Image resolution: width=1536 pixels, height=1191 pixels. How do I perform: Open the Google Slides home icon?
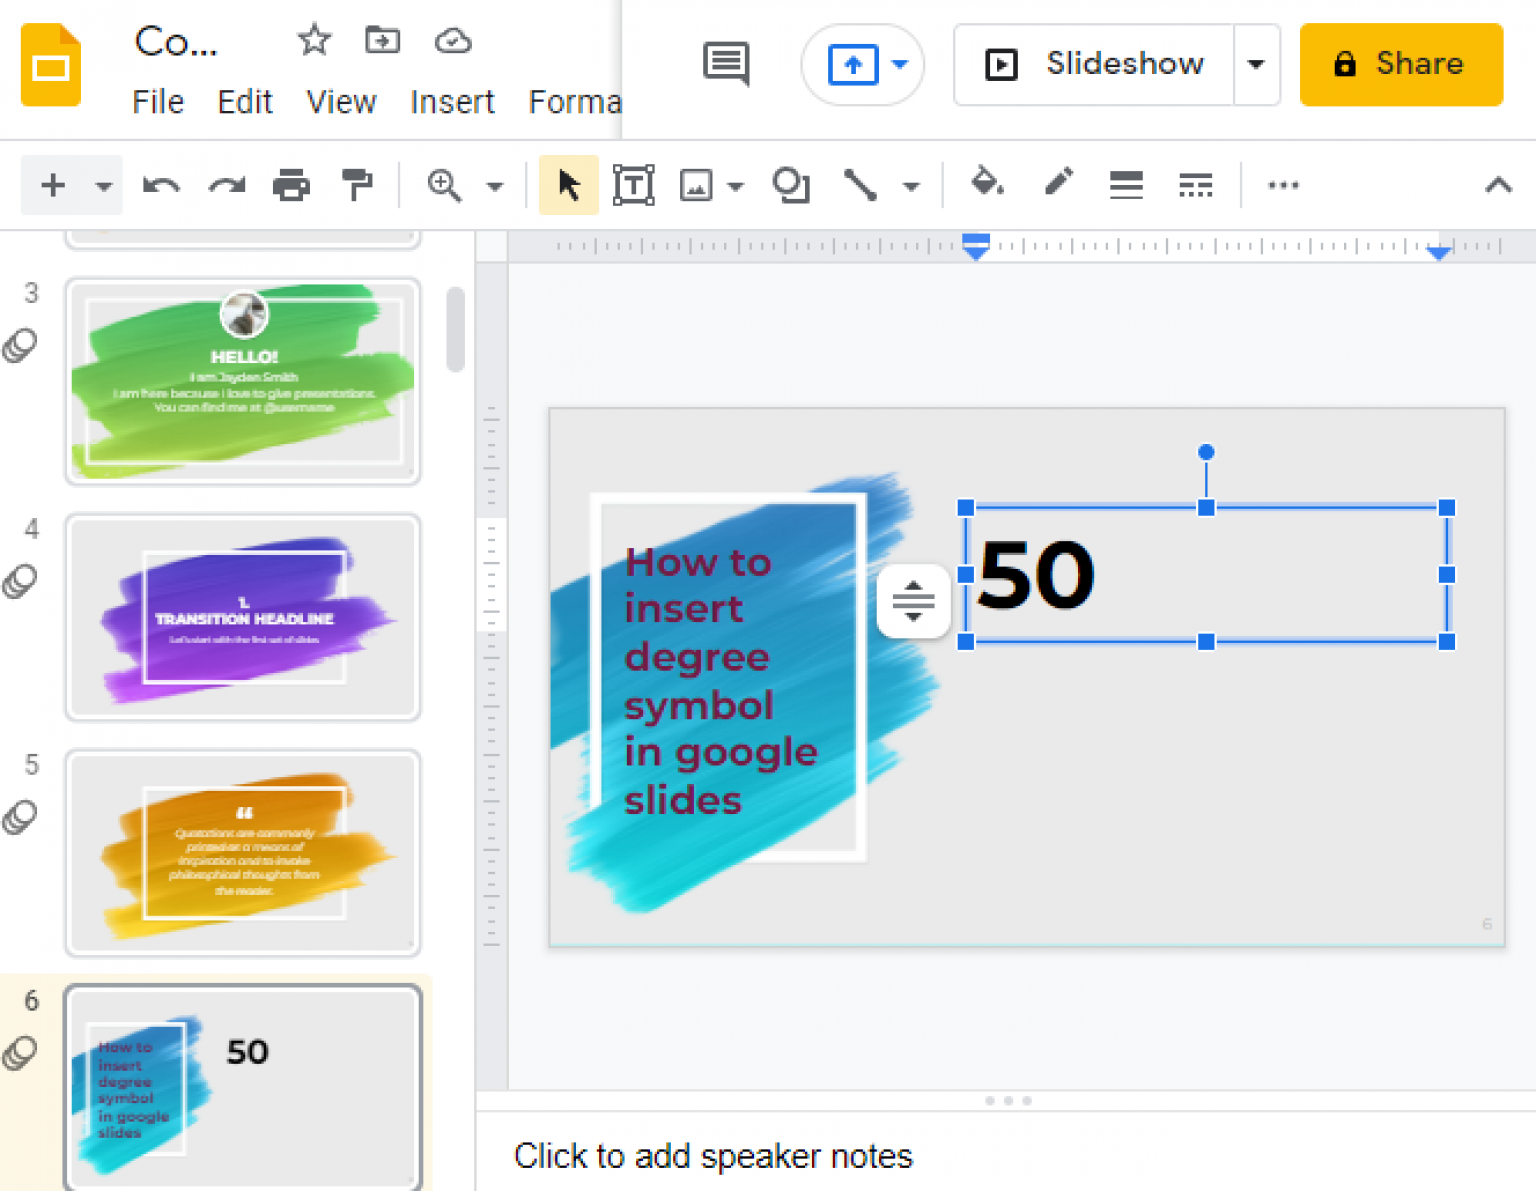(50, 65)
